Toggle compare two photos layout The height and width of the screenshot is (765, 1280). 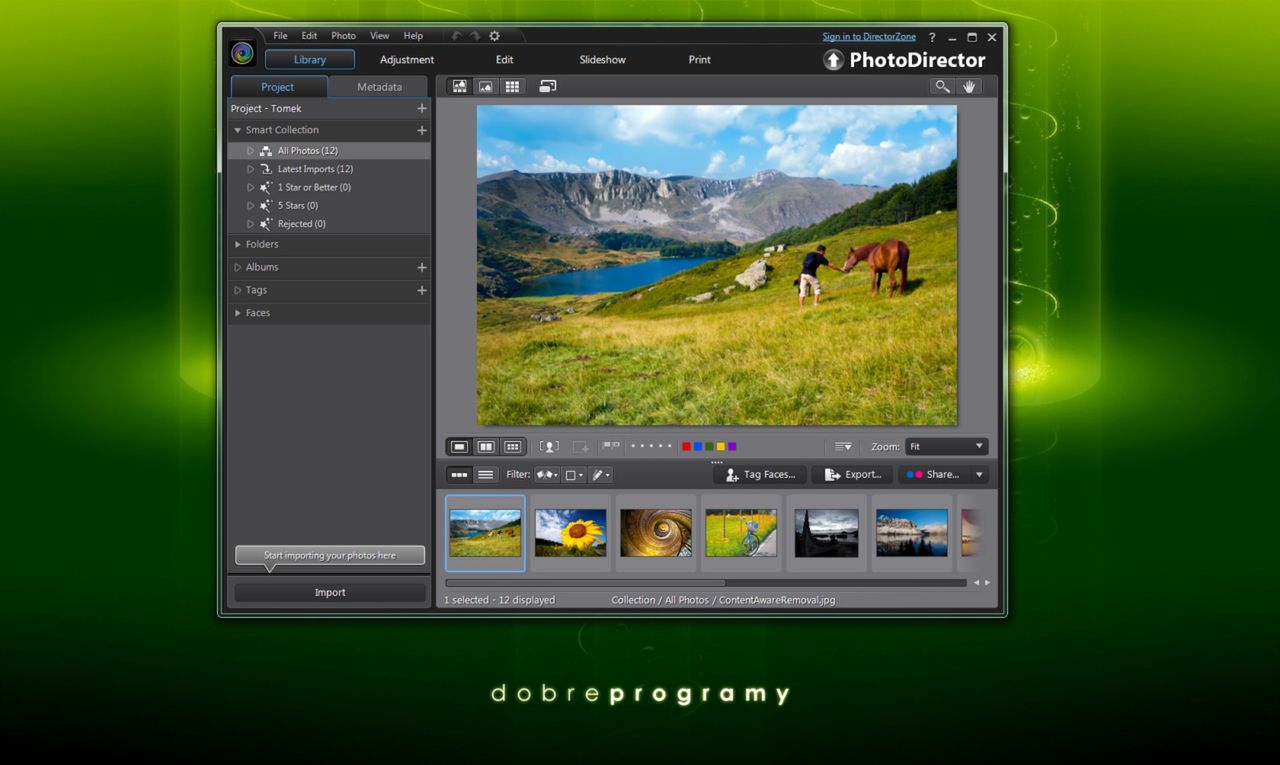click(486, 447)
